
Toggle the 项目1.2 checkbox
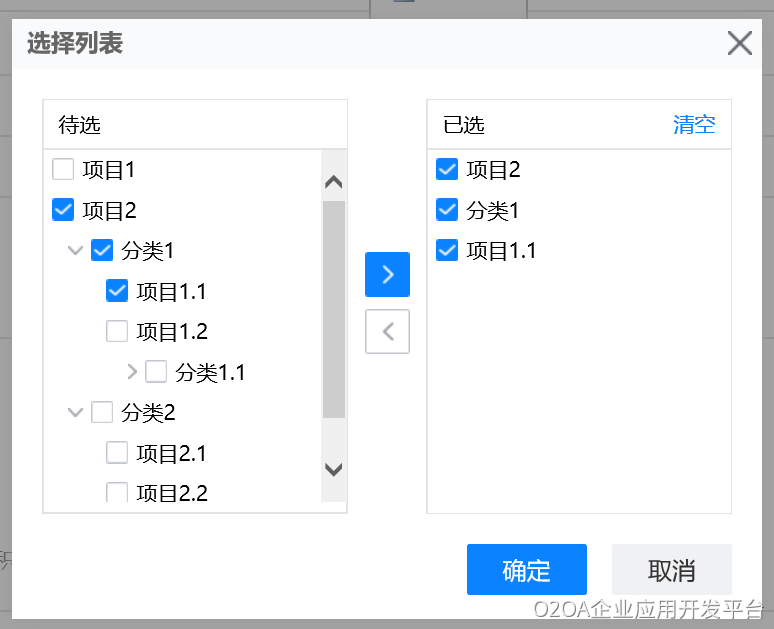117,331
